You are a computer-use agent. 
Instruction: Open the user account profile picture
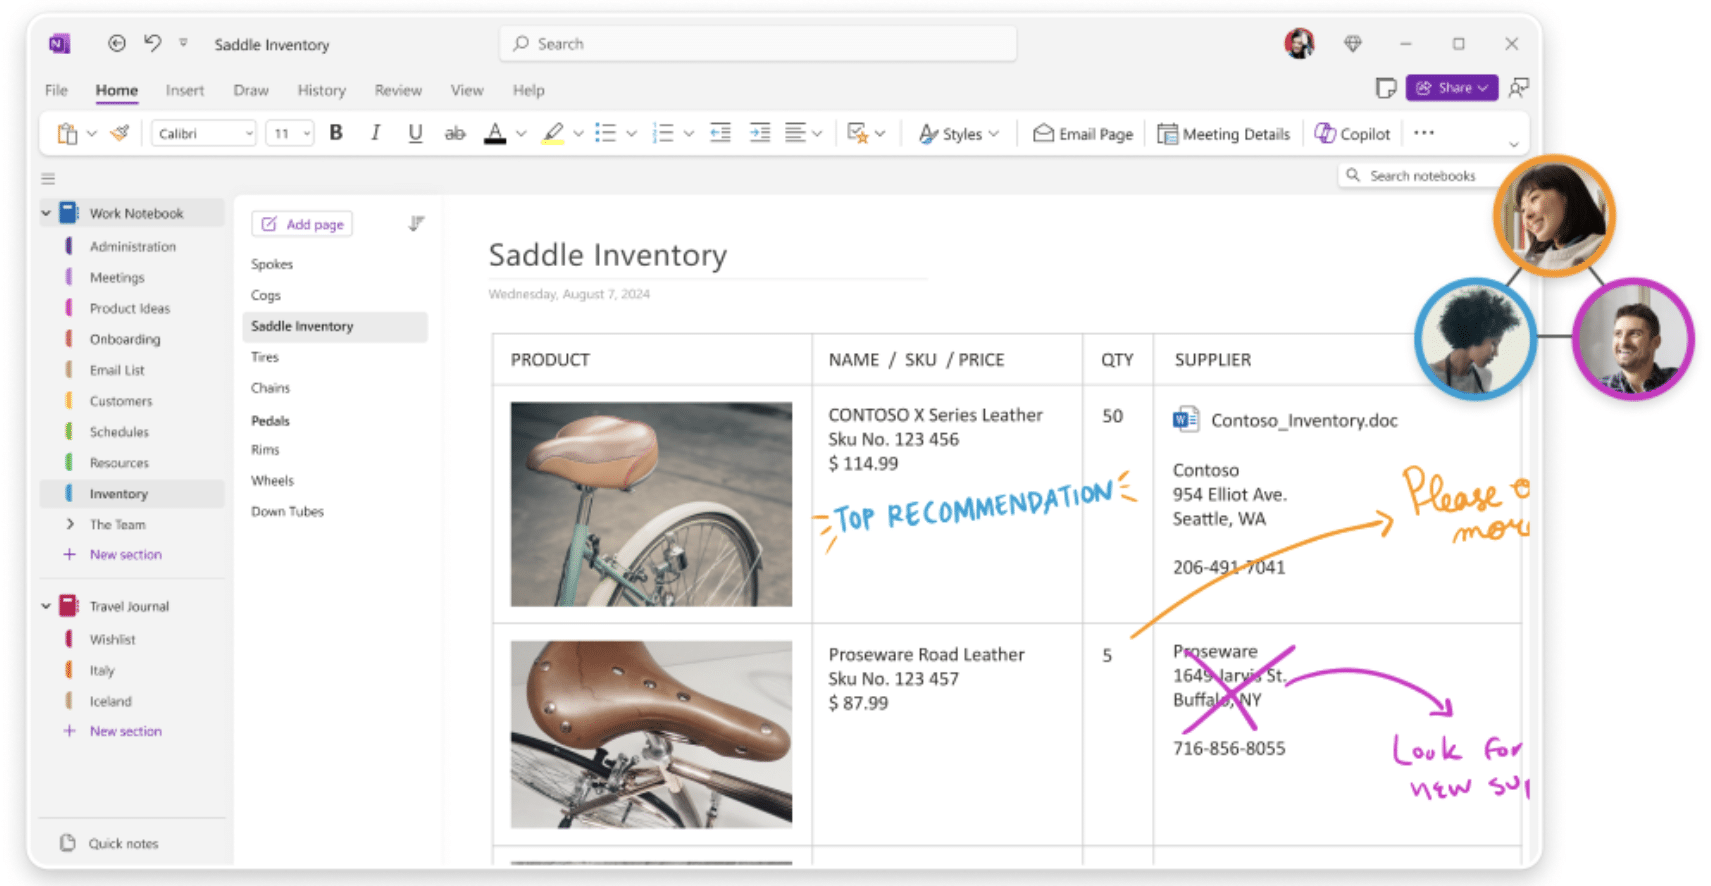click(x=1299, y=43)
